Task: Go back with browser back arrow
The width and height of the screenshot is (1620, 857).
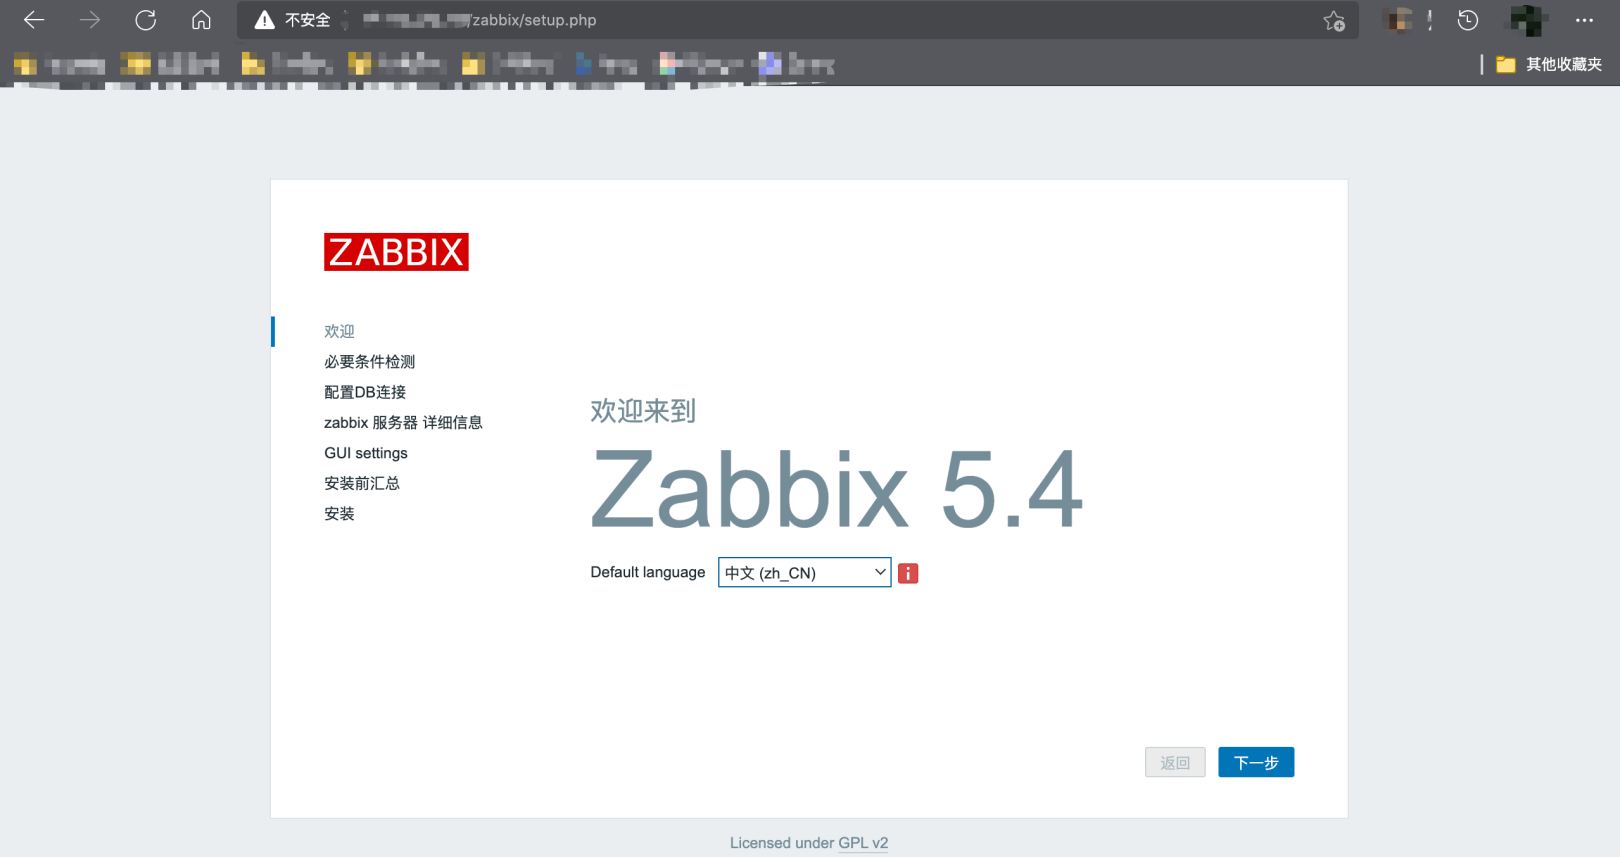Action: 34,20
